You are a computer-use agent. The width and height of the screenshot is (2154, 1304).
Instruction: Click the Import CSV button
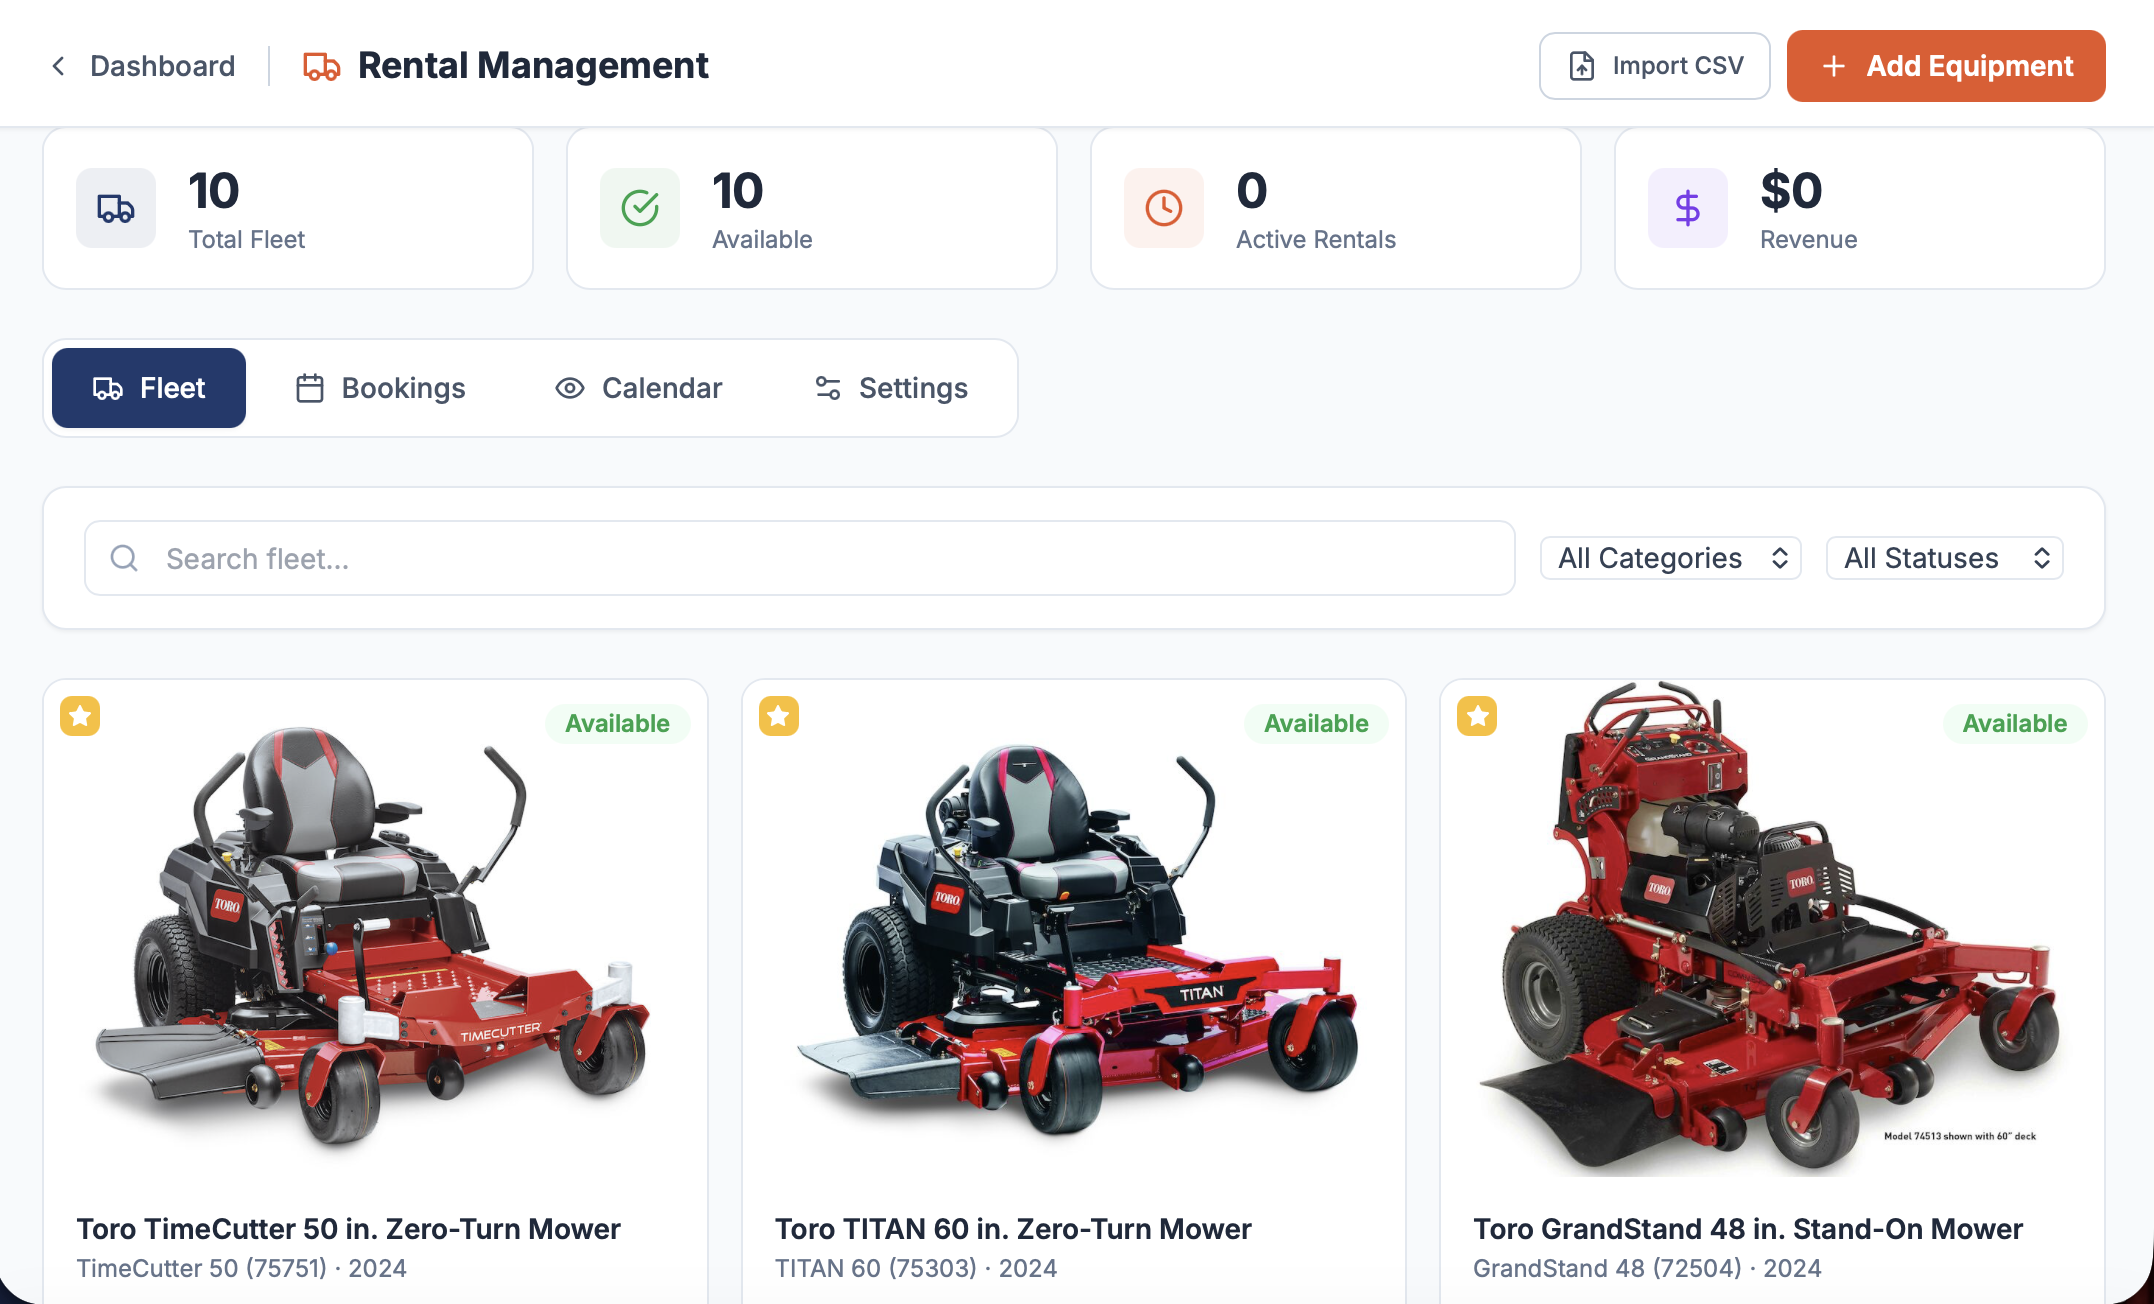(1654, 66)
